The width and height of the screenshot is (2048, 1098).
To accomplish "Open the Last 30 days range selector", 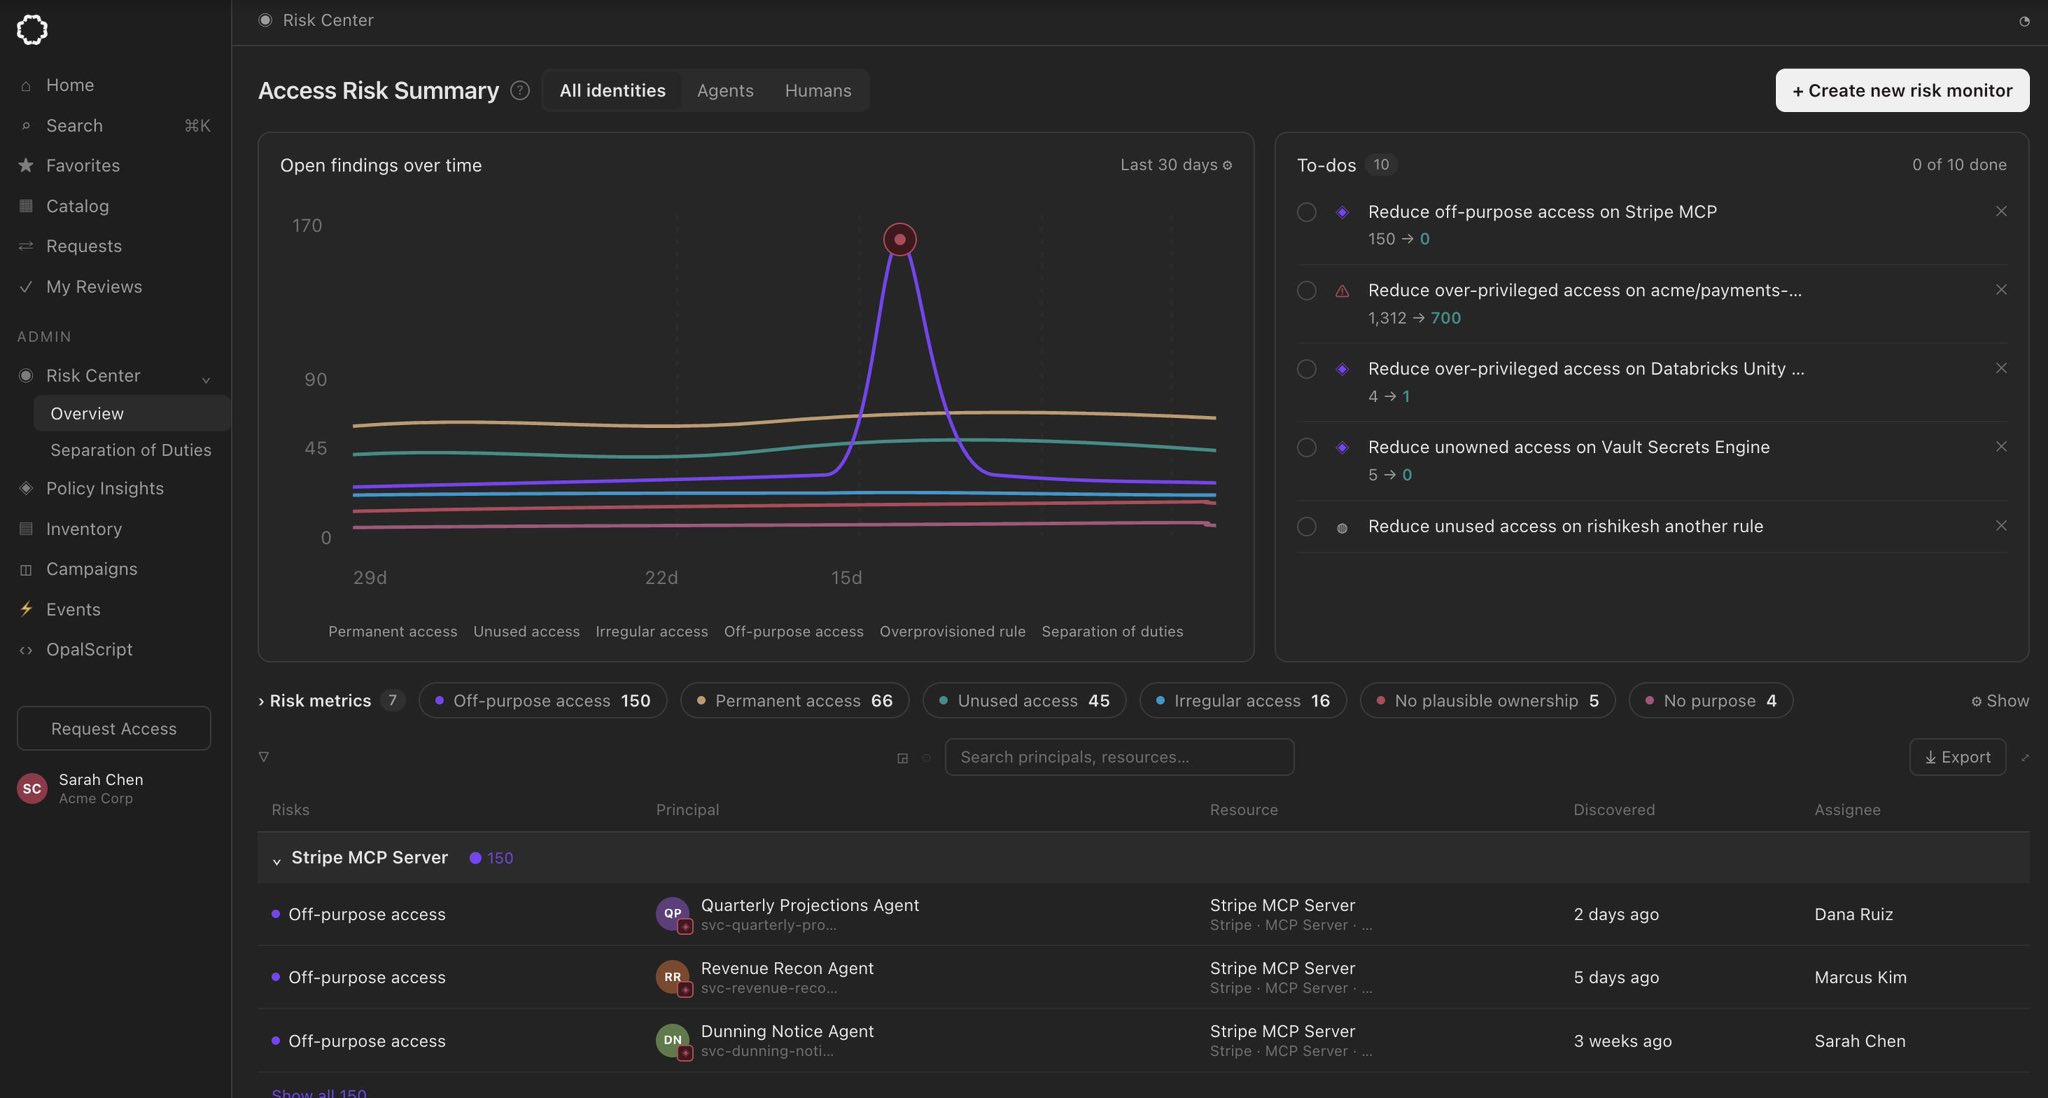I will point(1176,165).
